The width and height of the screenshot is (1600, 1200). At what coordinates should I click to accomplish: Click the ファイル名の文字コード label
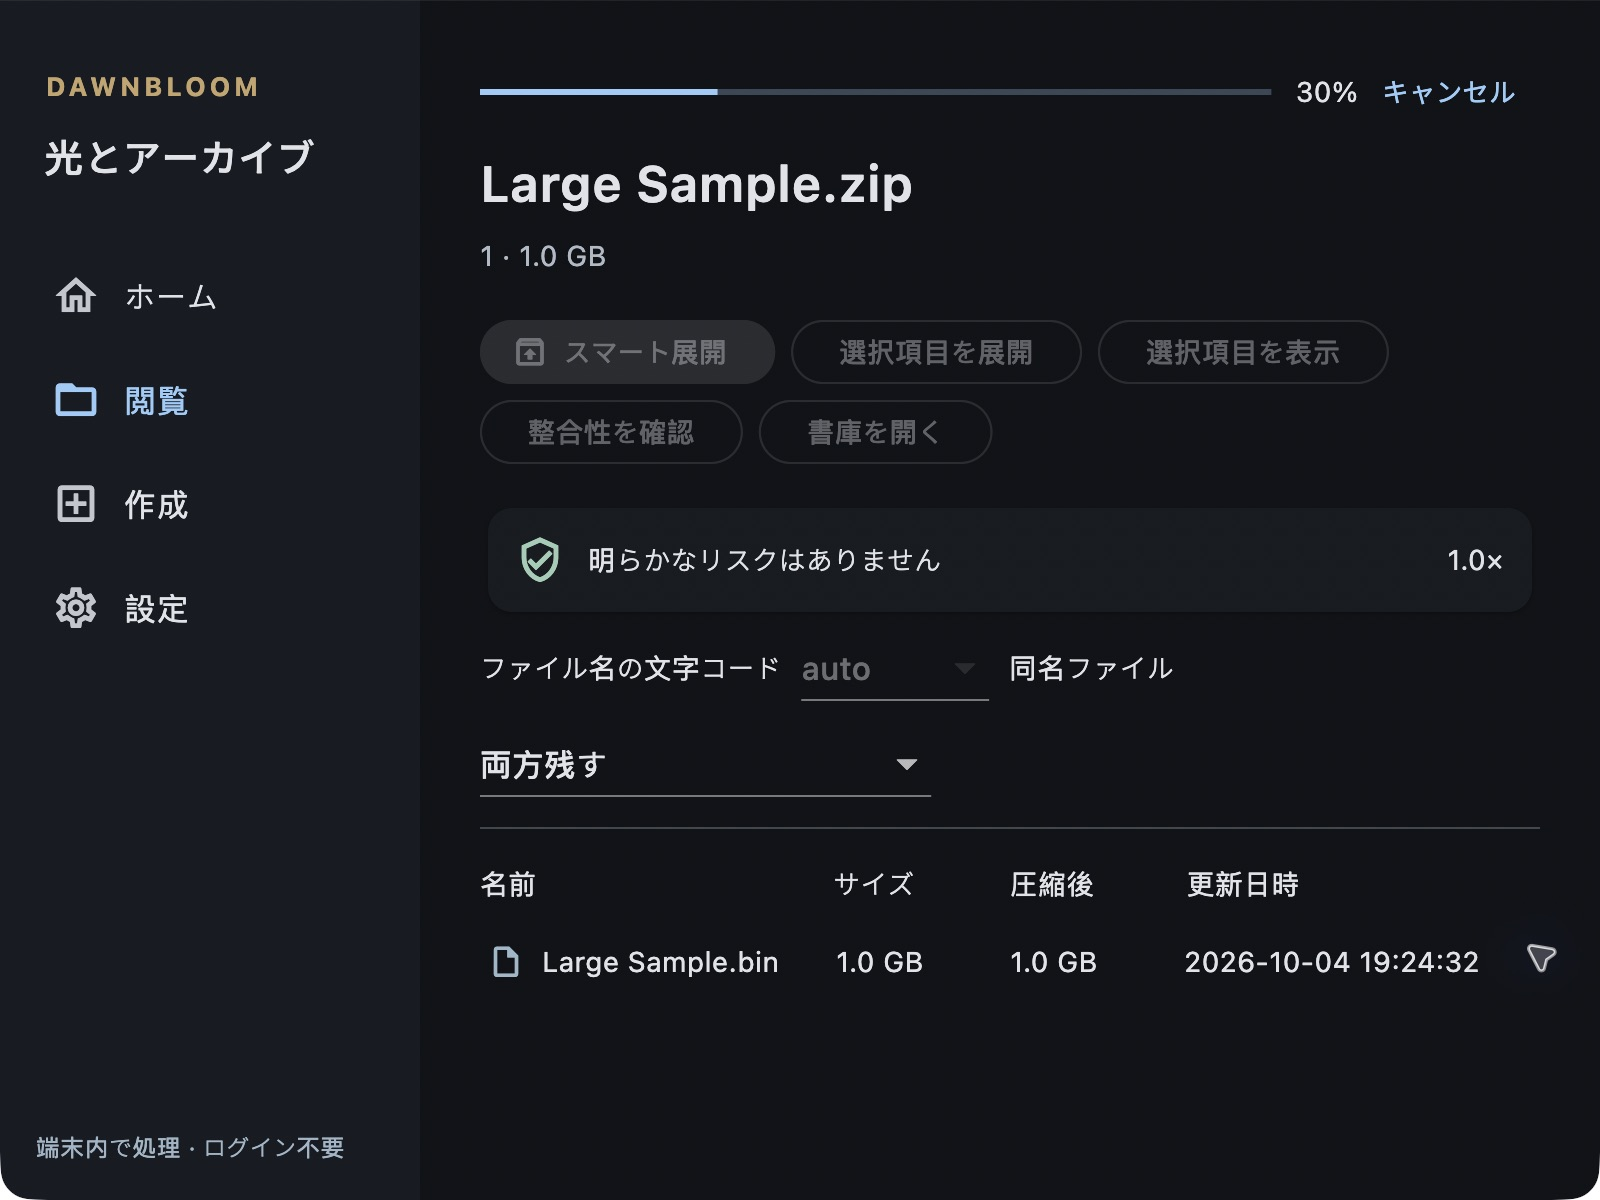coord(630,668)
